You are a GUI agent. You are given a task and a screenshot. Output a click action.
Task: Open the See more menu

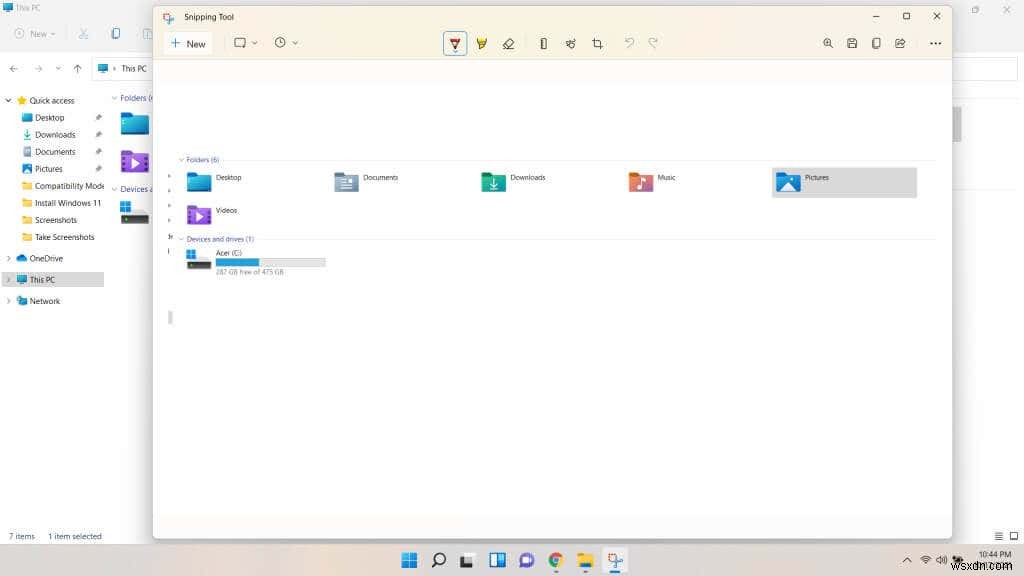coord(935,43)
